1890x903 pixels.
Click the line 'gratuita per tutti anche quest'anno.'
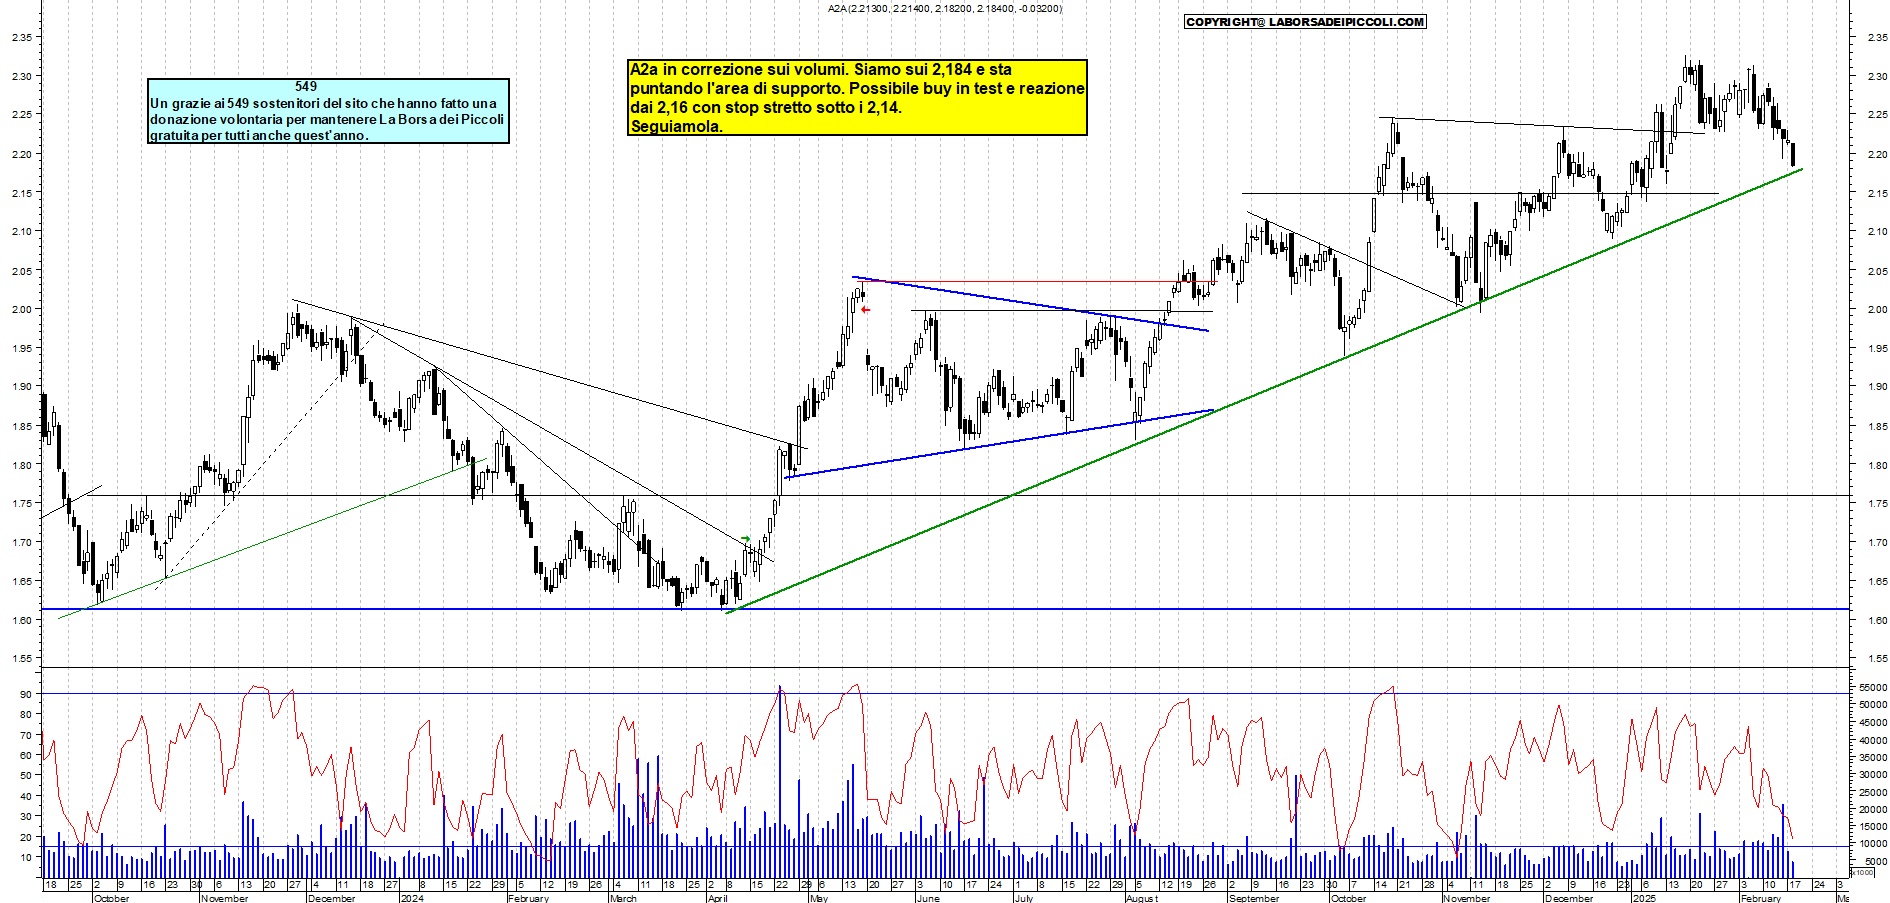click(x=259, y=135)
